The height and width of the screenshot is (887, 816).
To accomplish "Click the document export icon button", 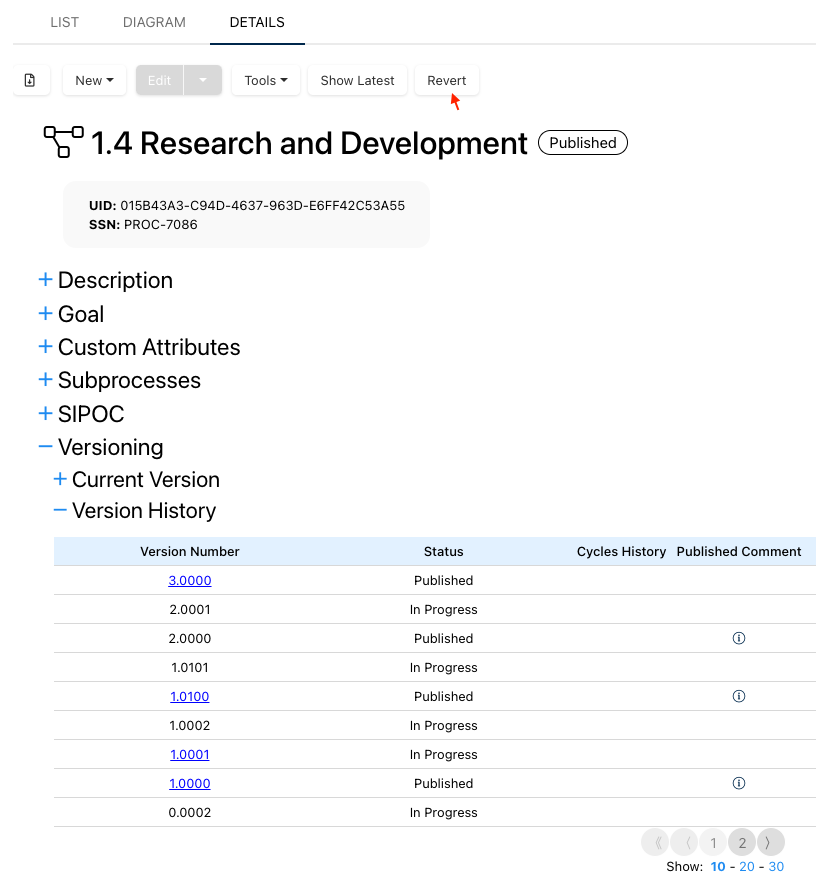I will point(30,81).
